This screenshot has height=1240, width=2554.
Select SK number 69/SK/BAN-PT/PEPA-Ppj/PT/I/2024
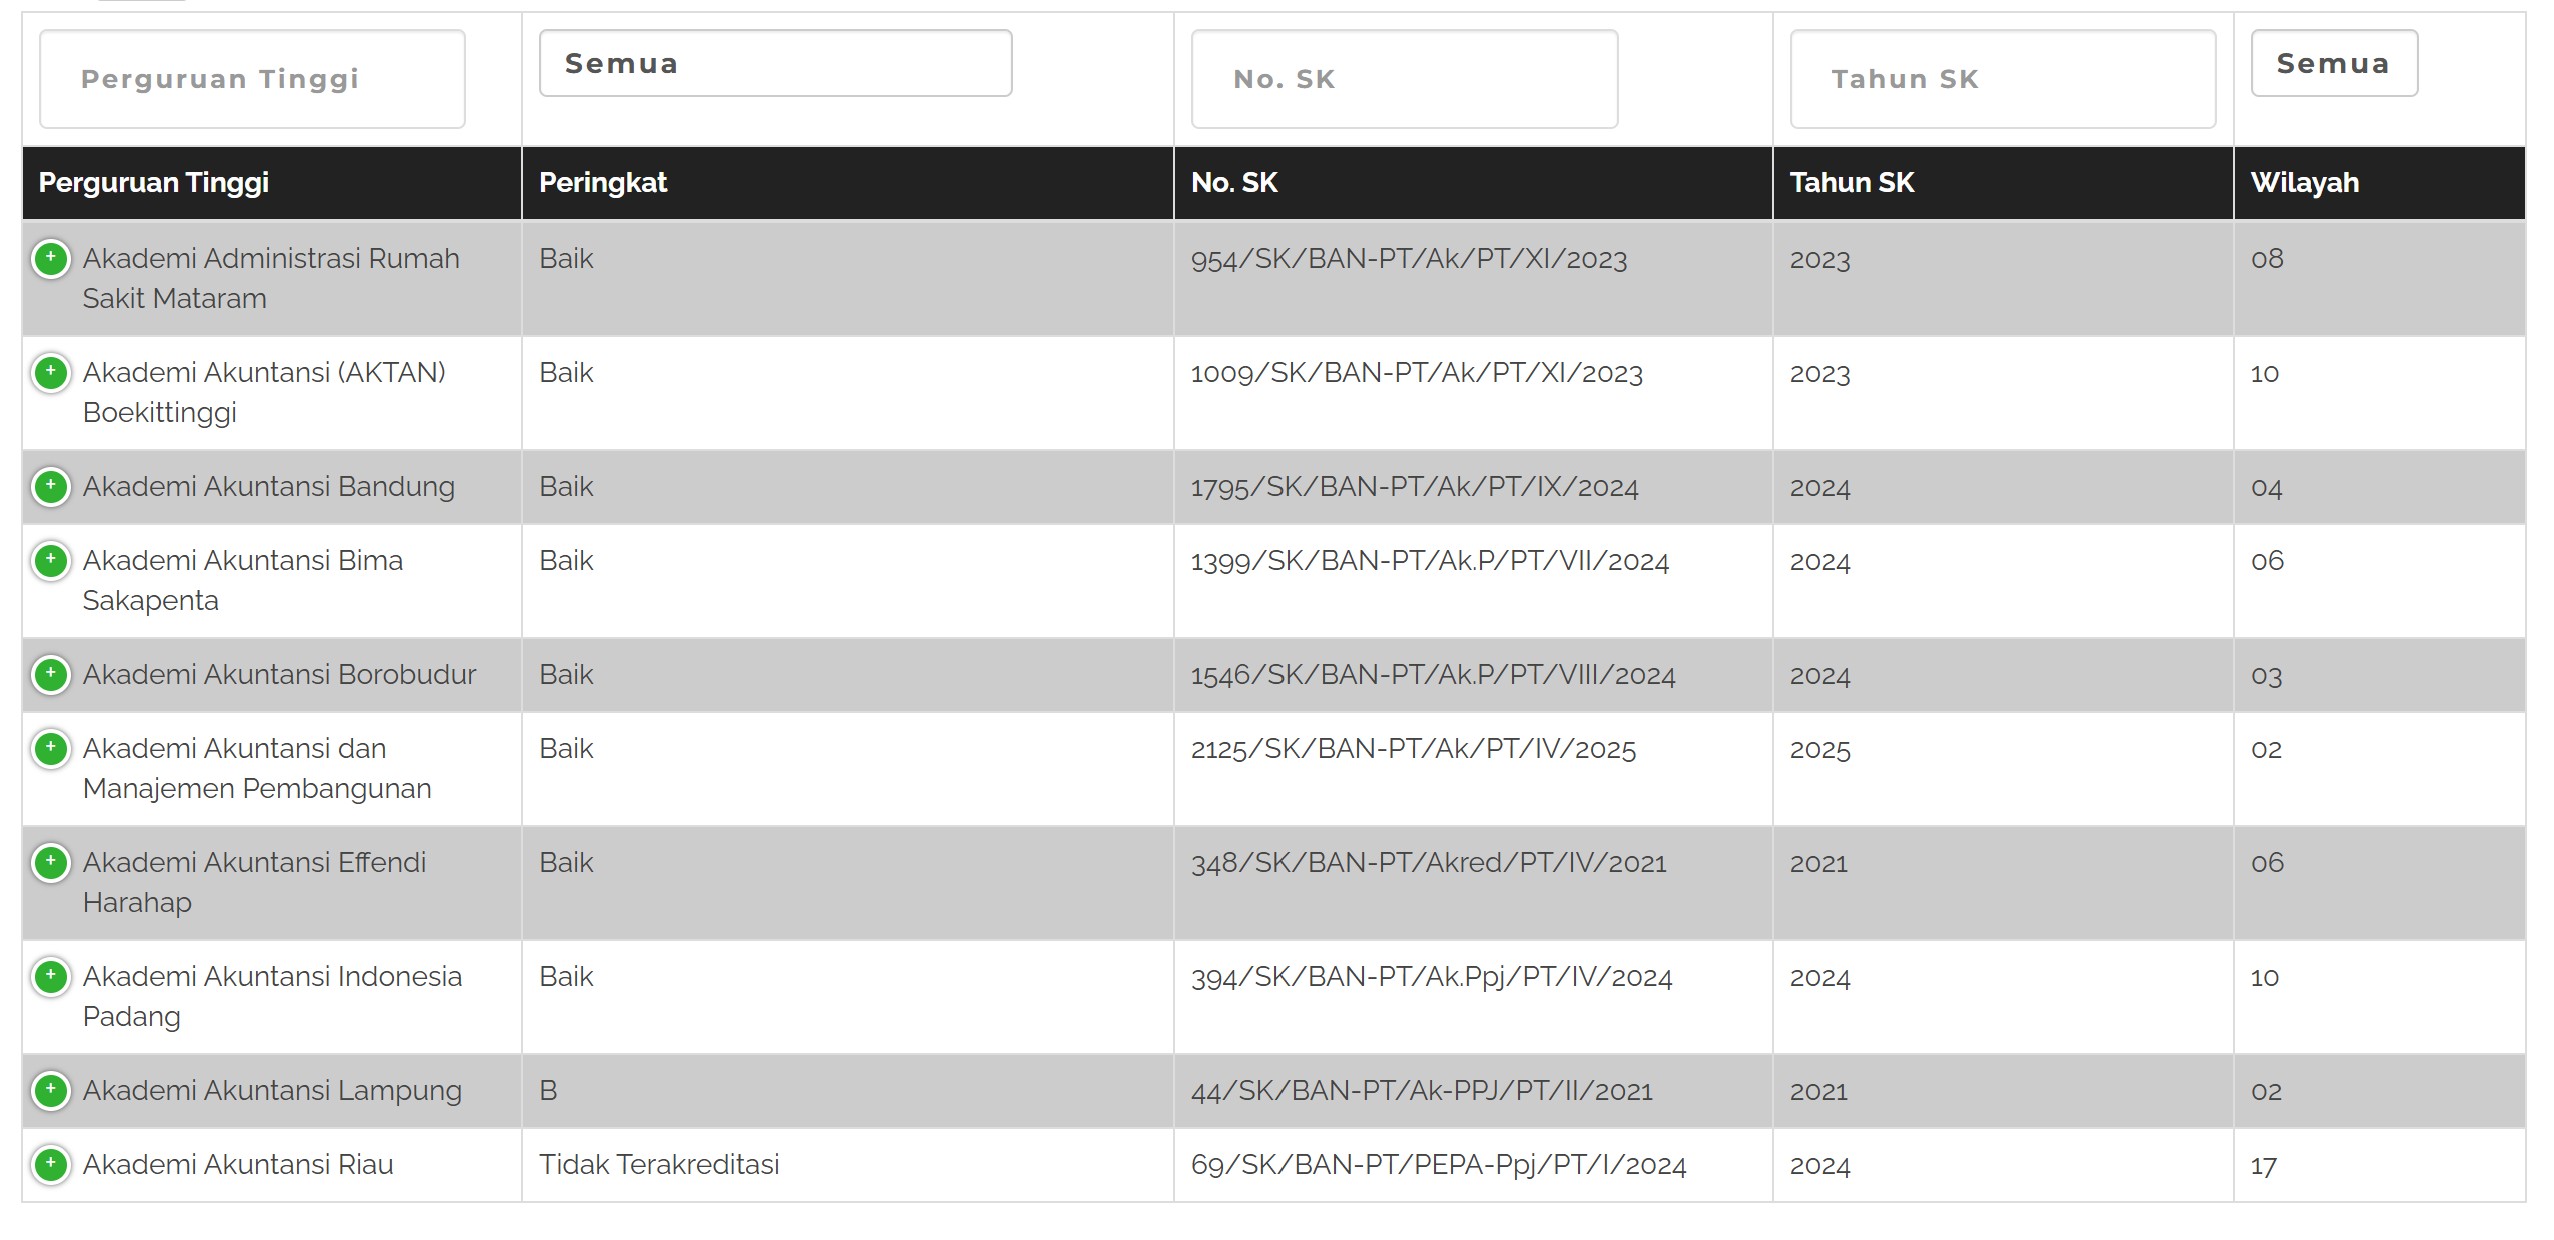(1439, 1165)
